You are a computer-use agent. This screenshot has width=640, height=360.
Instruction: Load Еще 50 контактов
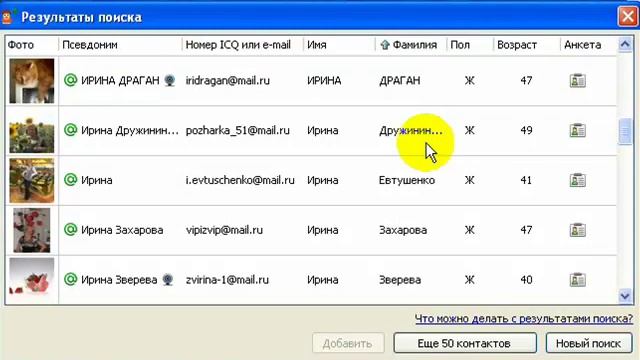point(464,343)
